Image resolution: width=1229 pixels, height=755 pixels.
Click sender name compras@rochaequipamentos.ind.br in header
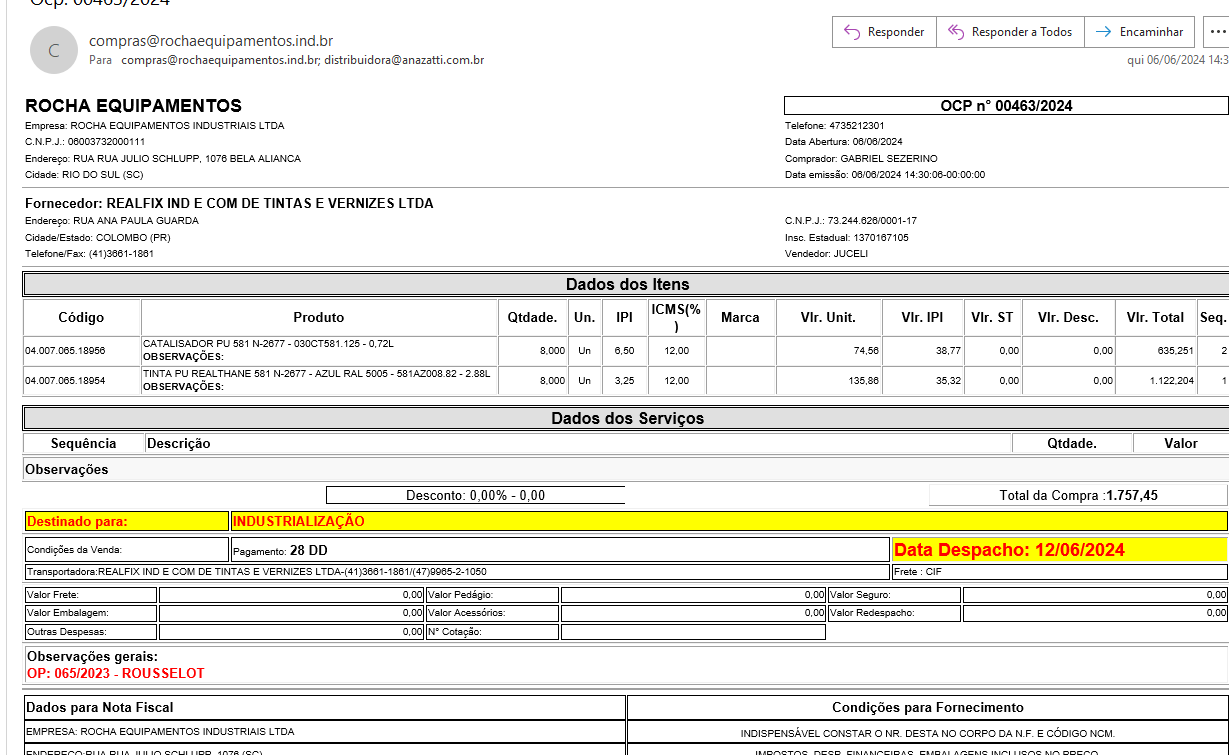211,41
